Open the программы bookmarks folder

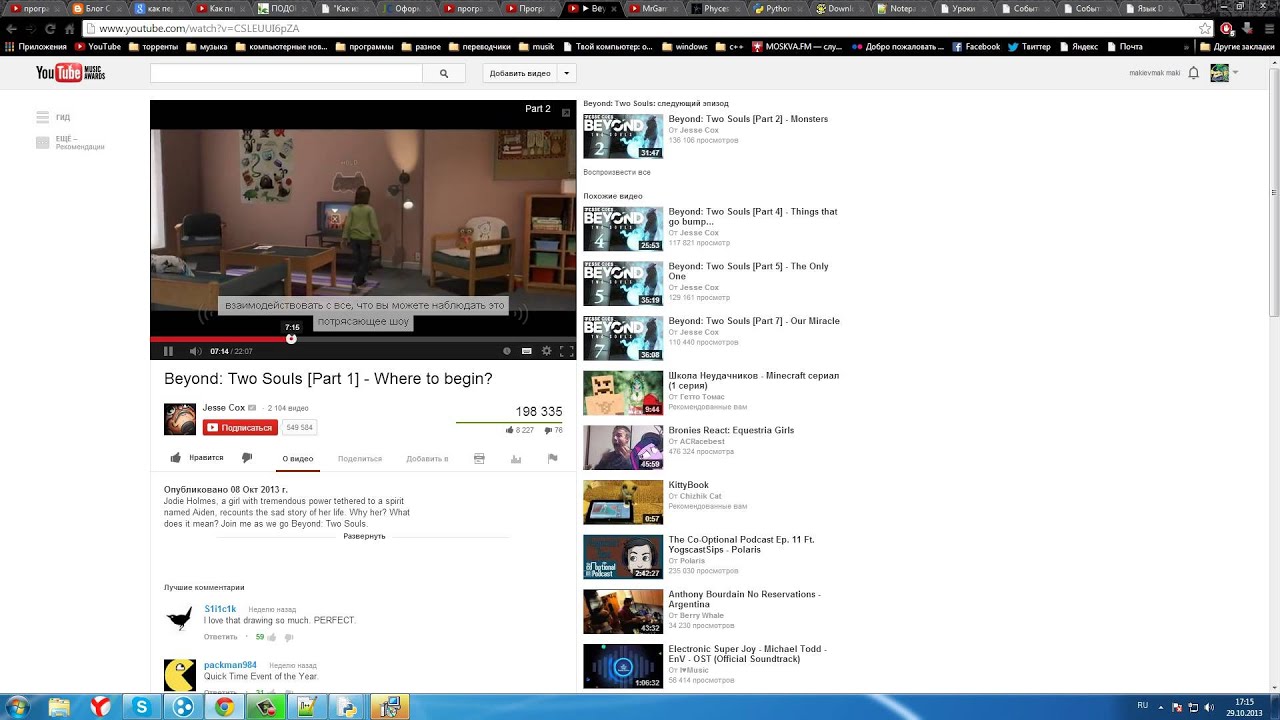pyautogui.click(x=364, y=46)
